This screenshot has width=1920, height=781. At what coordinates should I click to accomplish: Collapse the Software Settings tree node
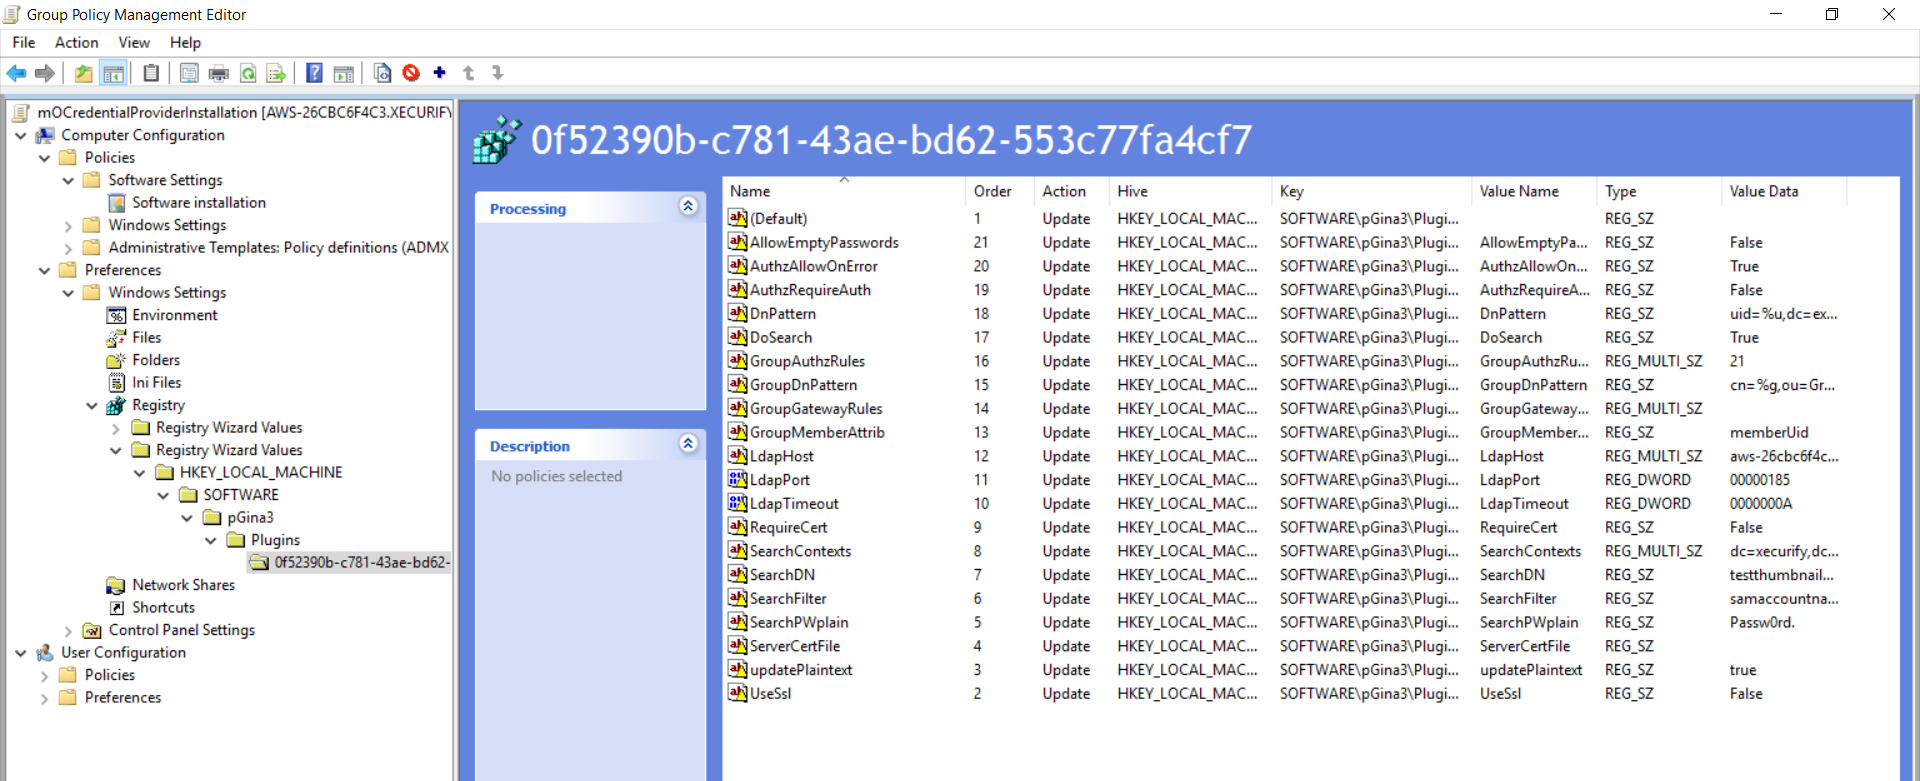coord(68,180)
